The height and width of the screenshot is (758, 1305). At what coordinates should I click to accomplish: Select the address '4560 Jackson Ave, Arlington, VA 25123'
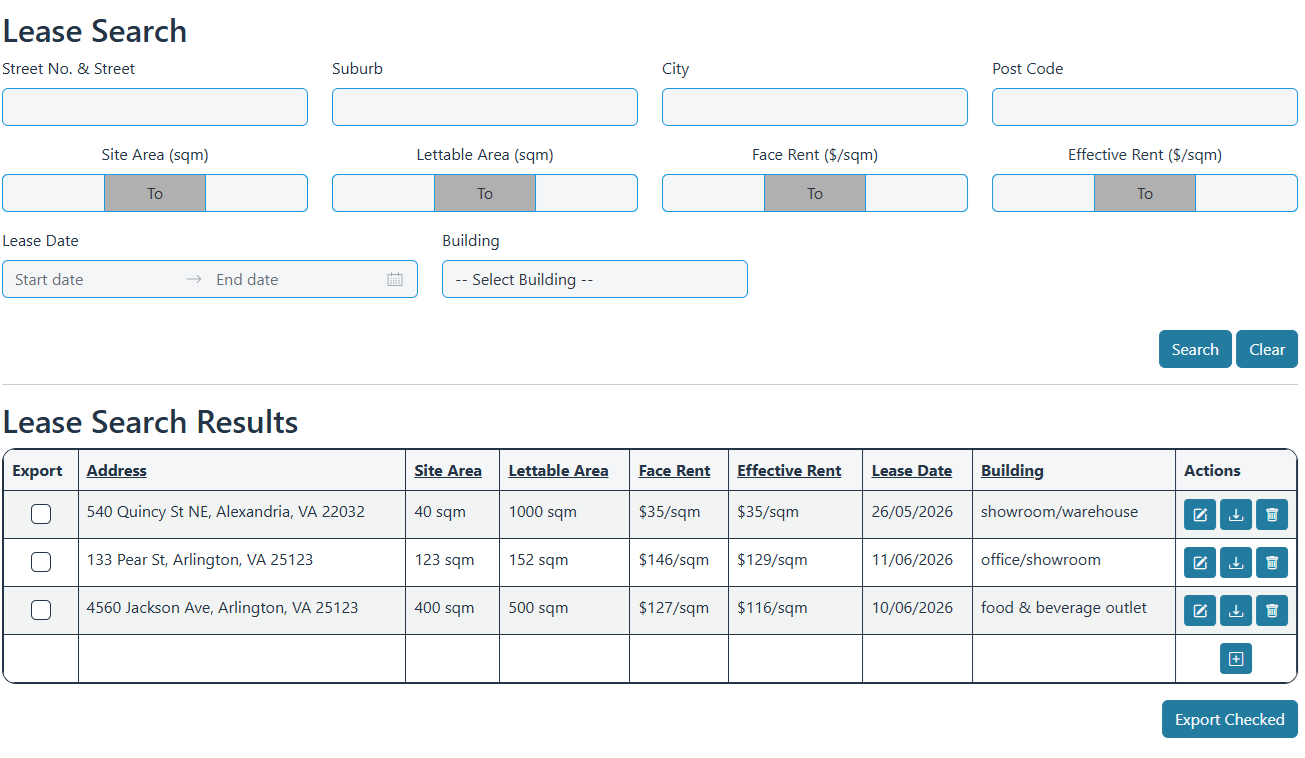222,608
